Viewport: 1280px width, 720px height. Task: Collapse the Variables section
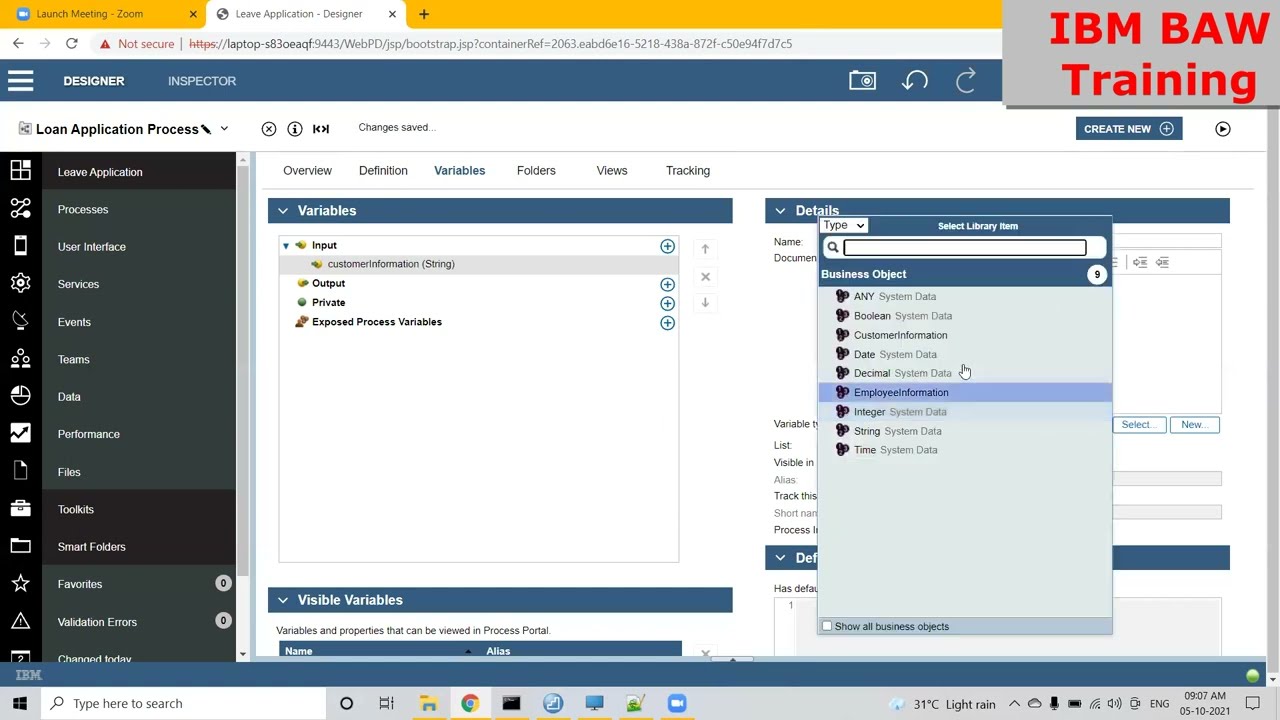tap(283, 211)
